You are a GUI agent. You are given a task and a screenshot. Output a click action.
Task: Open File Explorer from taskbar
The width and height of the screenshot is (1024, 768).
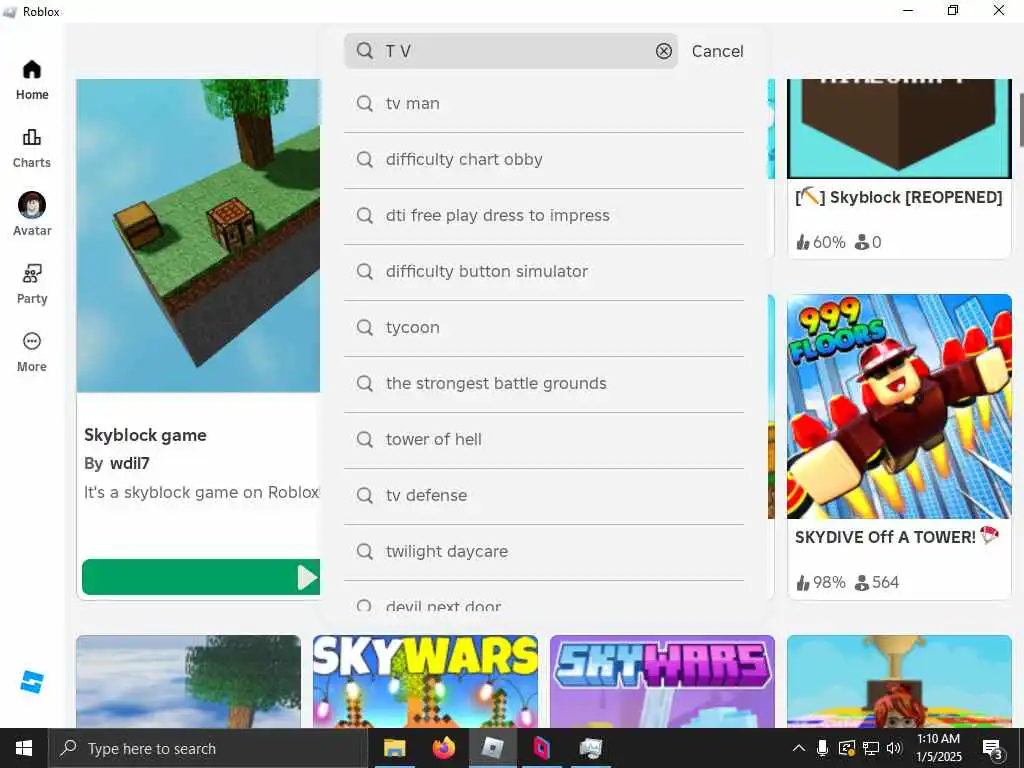coord(394,748)
